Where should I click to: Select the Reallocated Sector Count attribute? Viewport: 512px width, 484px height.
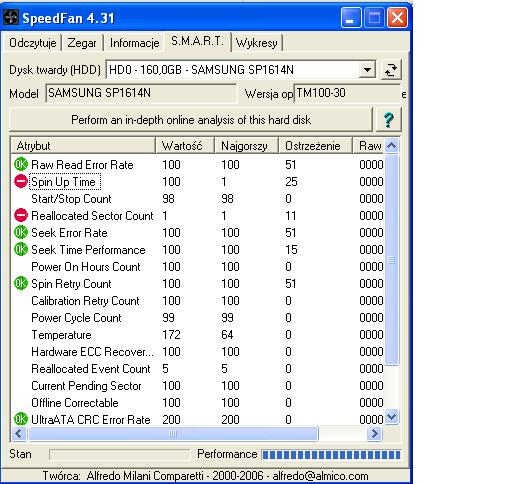pos(92,216)
